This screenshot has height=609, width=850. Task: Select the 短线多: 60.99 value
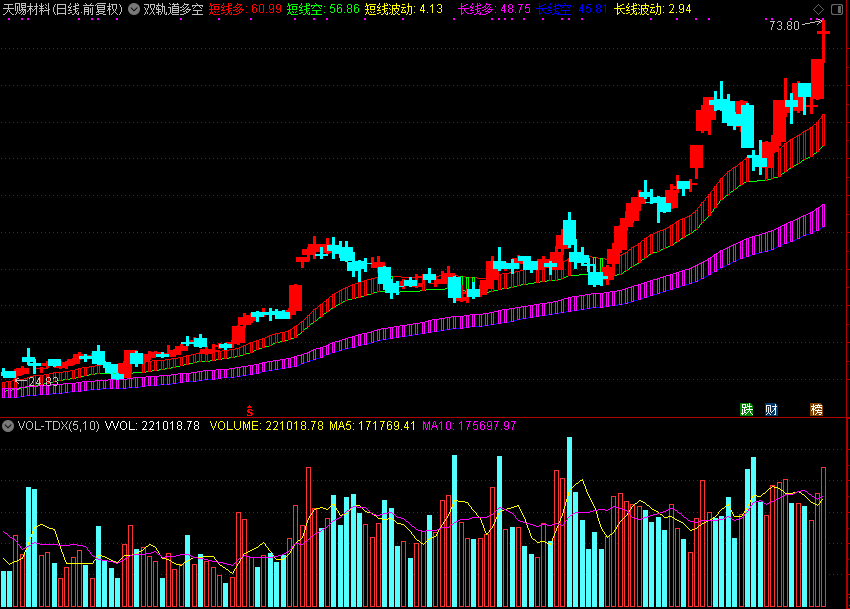[245, 9]
